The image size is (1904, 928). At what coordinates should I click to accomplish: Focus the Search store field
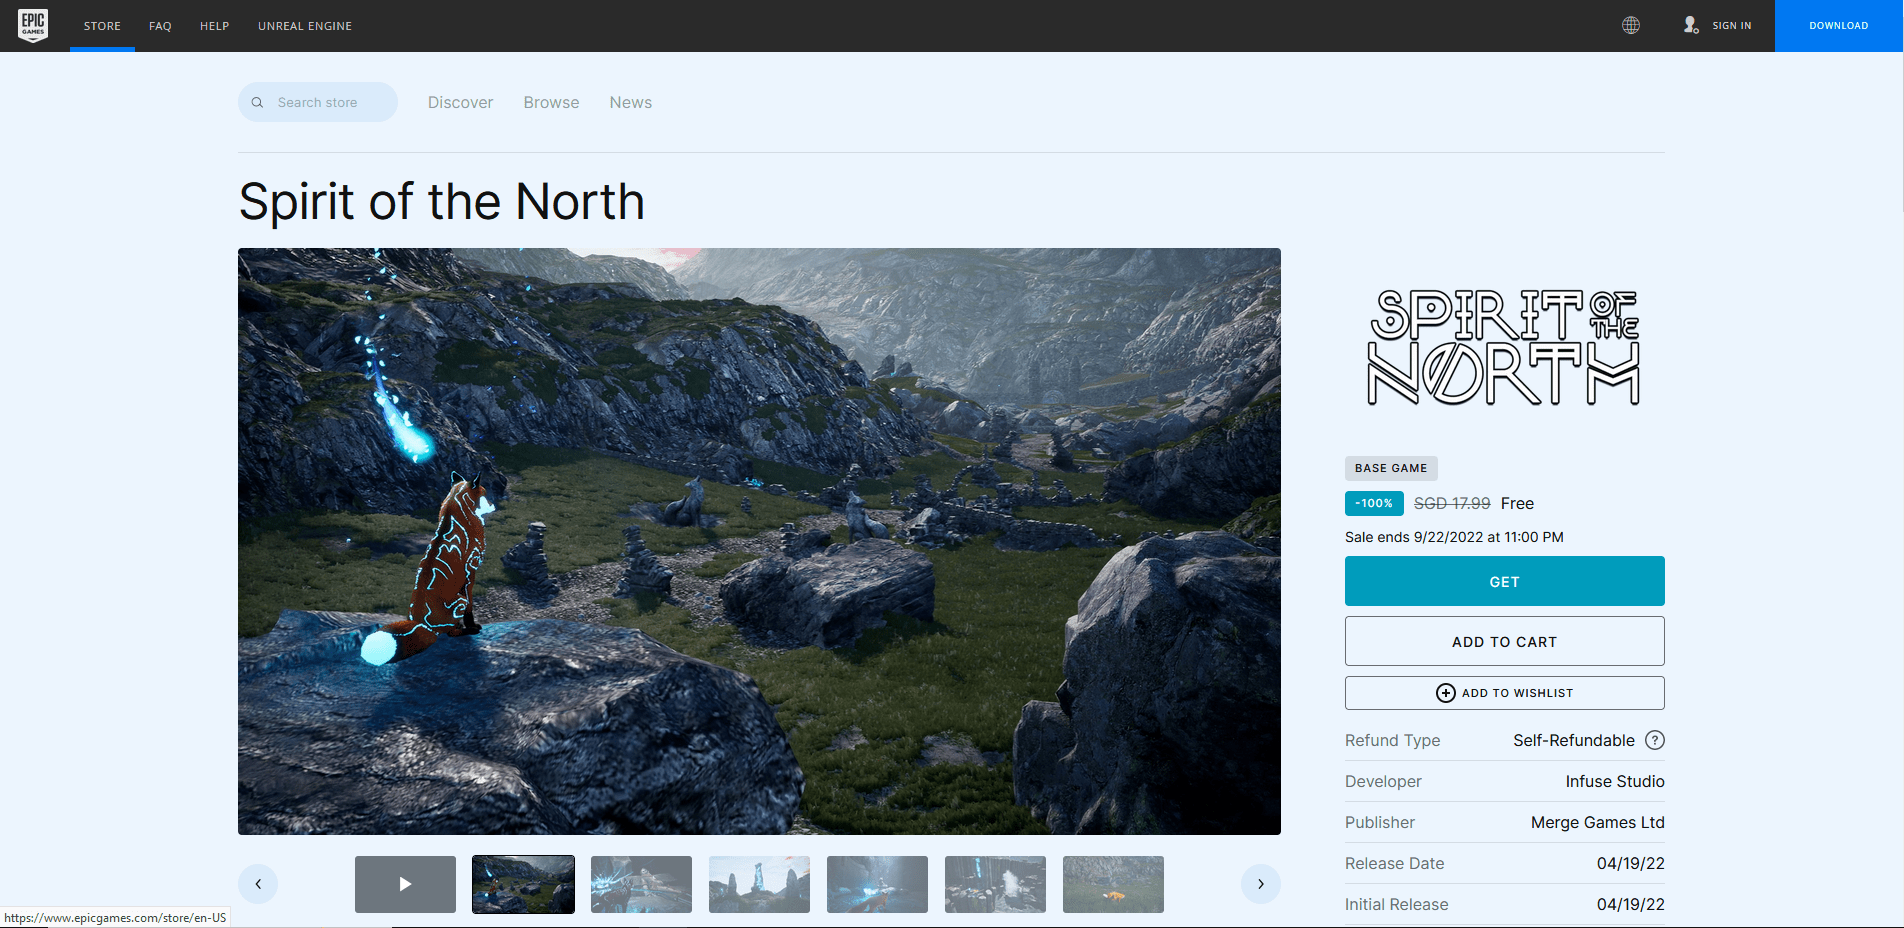[318, 102]
